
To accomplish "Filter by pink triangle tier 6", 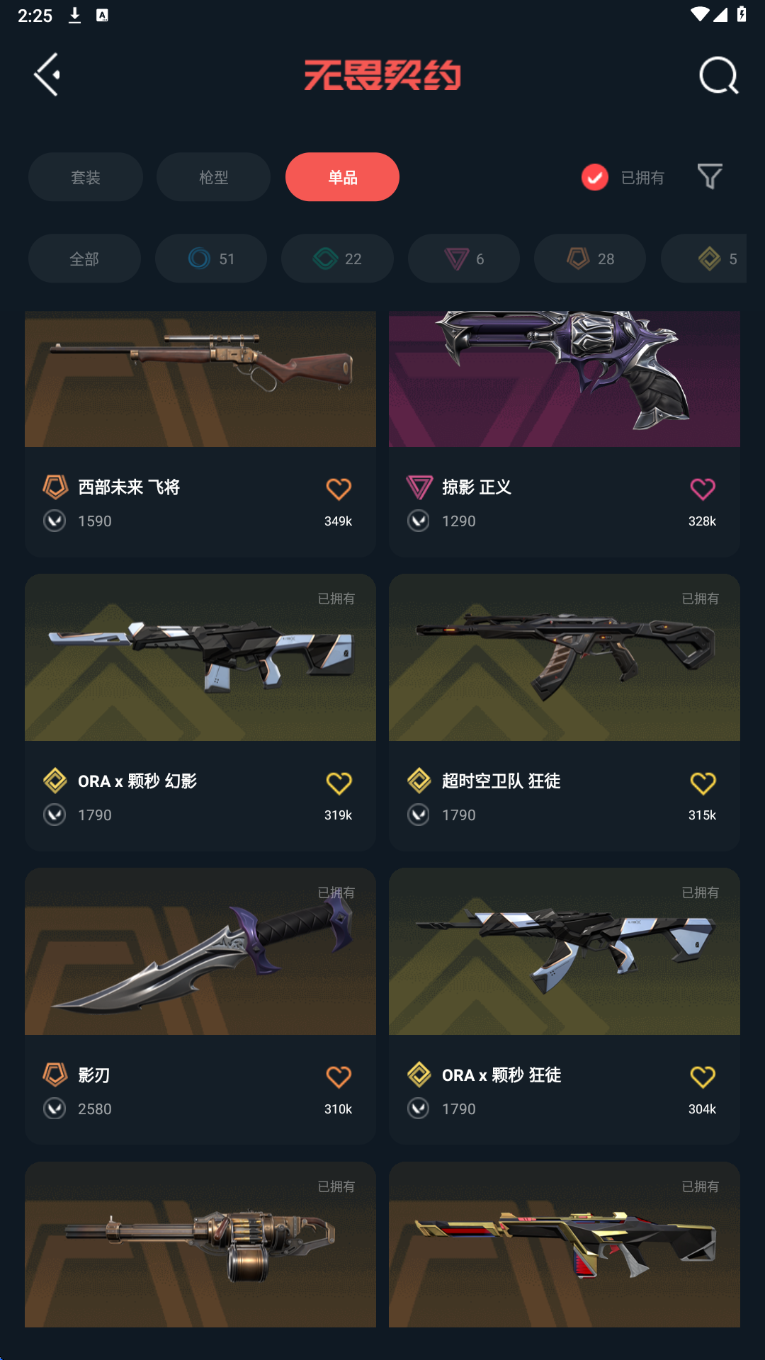I will pyautogui.click(x=464, y=259).
